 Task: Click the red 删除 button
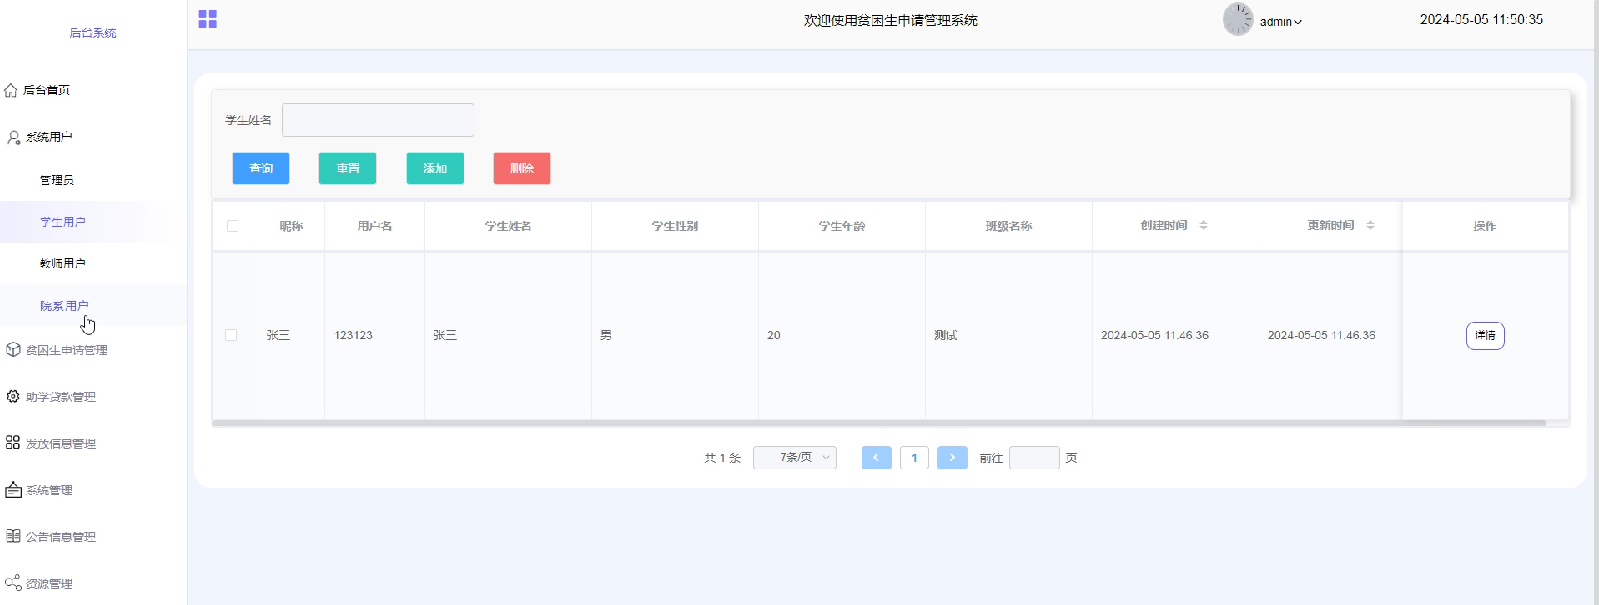pos(522,168)
